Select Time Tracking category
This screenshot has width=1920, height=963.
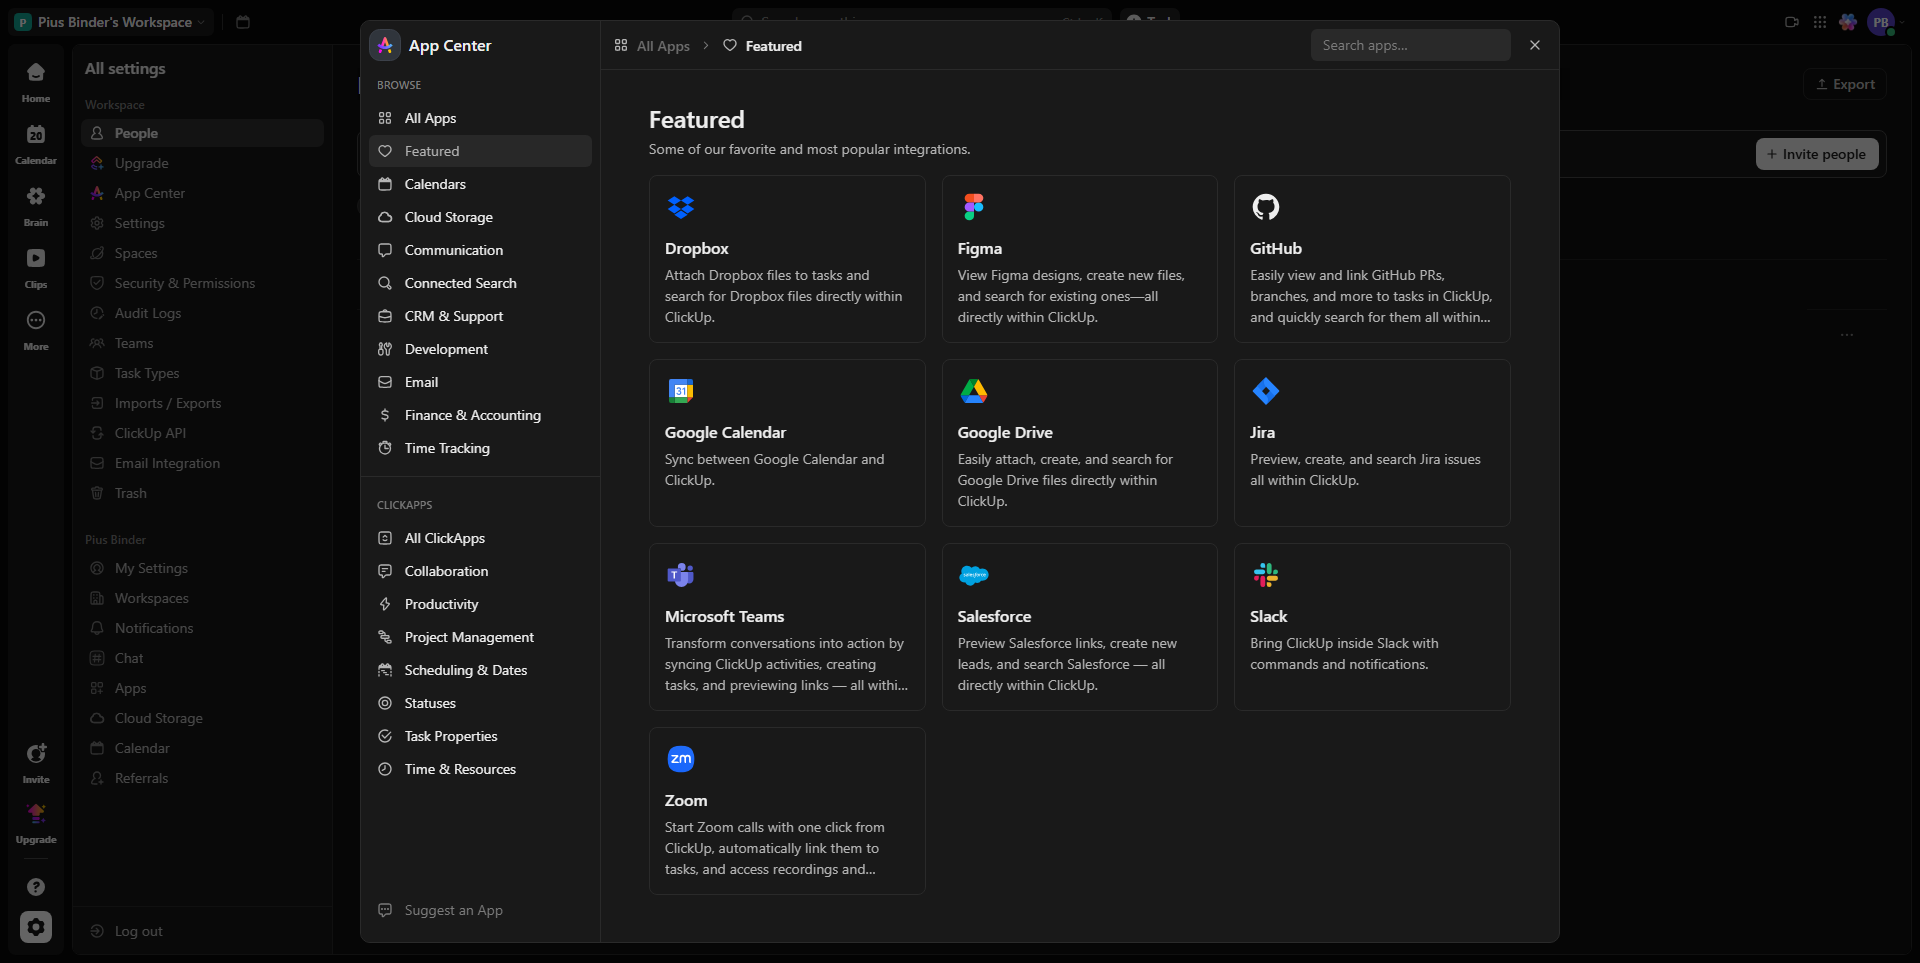[480, 448]
